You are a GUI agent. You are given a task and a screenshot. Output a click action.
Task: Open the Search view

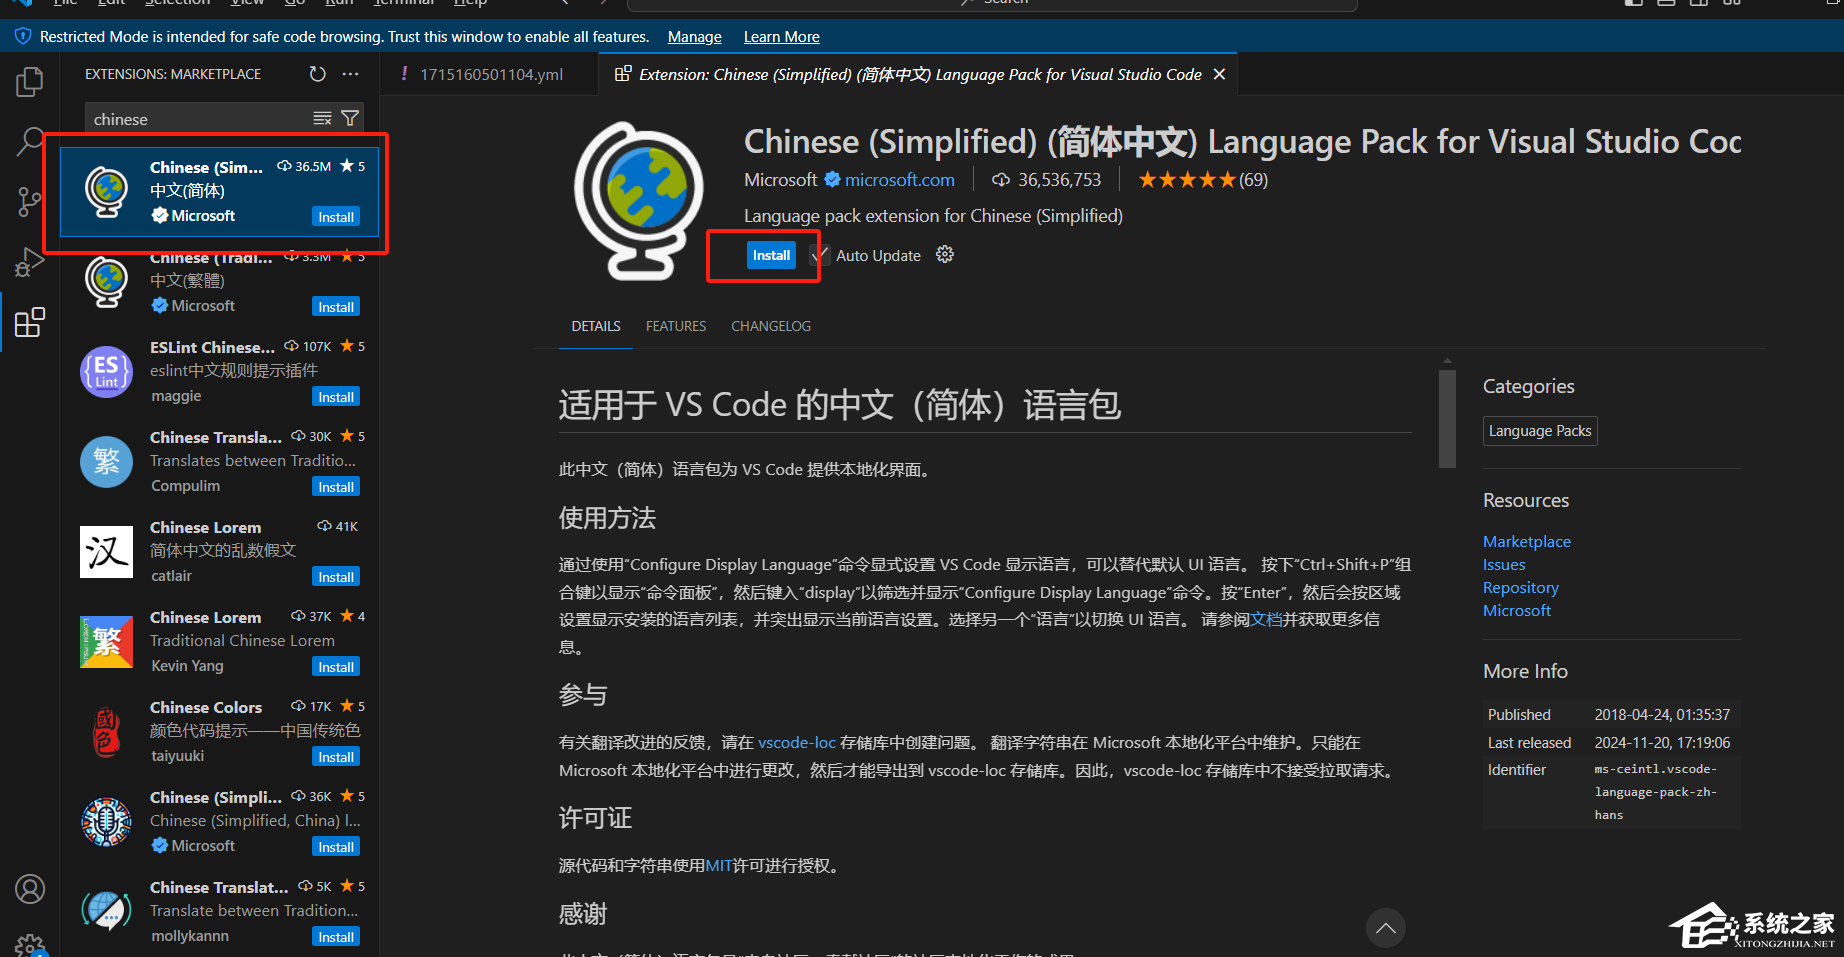30,141
